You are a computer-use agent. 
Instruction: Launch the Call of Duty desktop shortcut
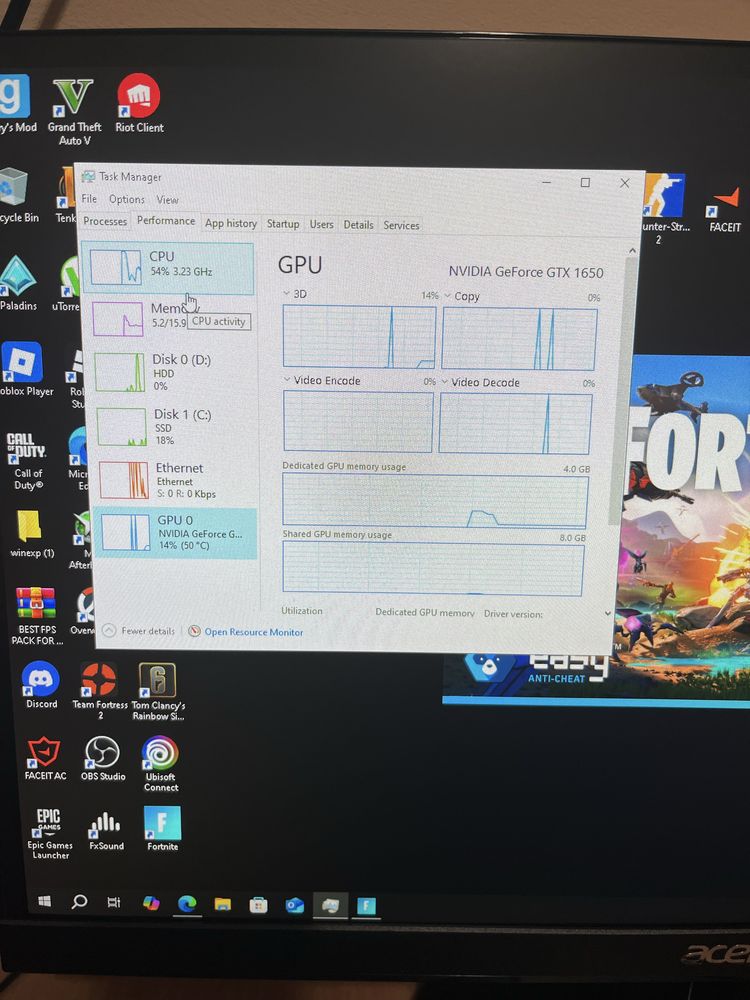(27, 460)
